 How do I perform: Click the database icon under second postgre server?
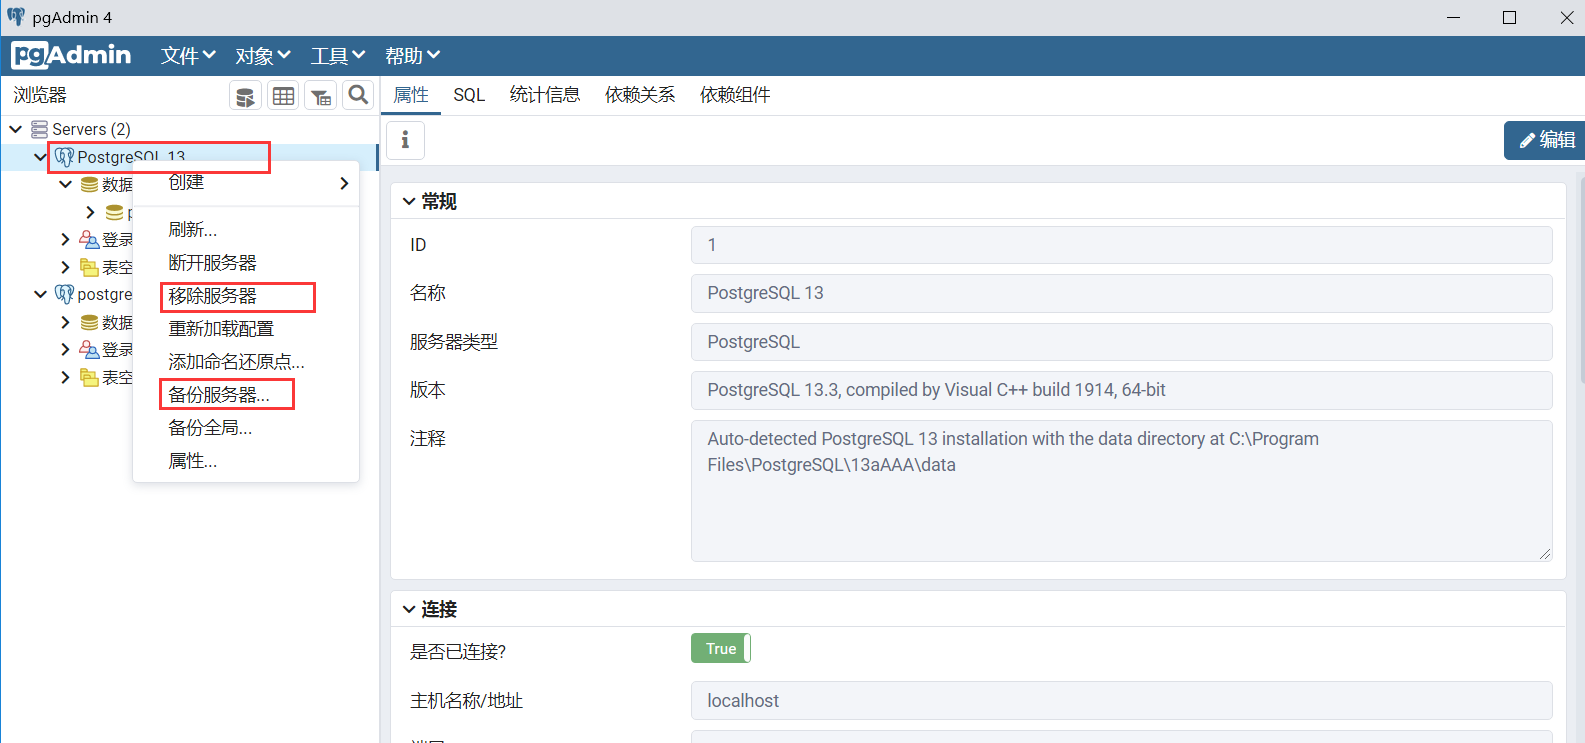click(x=89, y=322)
